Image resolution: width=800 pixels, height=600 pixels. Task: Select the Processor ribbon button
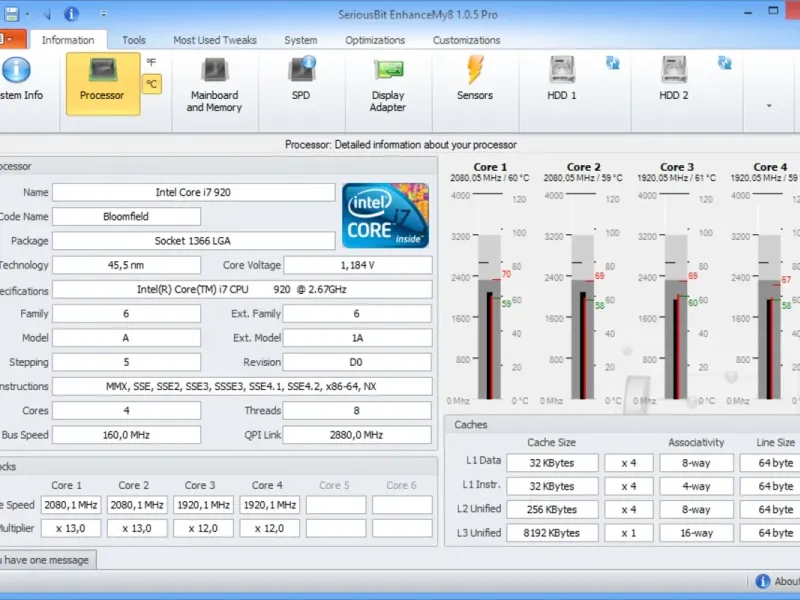click(x=103, y=84)
